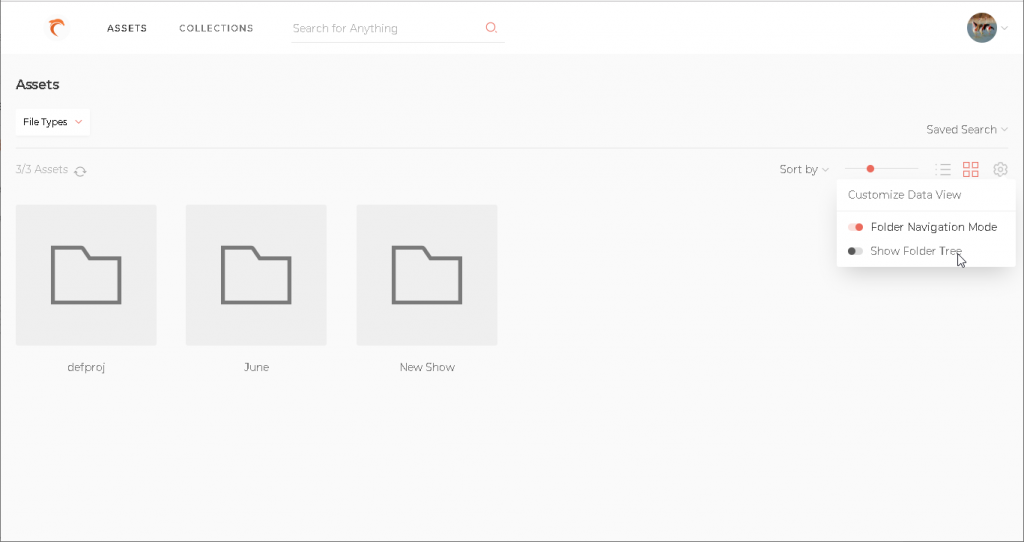
Task: Click the Assets page heading
Action: coord(37,85)
